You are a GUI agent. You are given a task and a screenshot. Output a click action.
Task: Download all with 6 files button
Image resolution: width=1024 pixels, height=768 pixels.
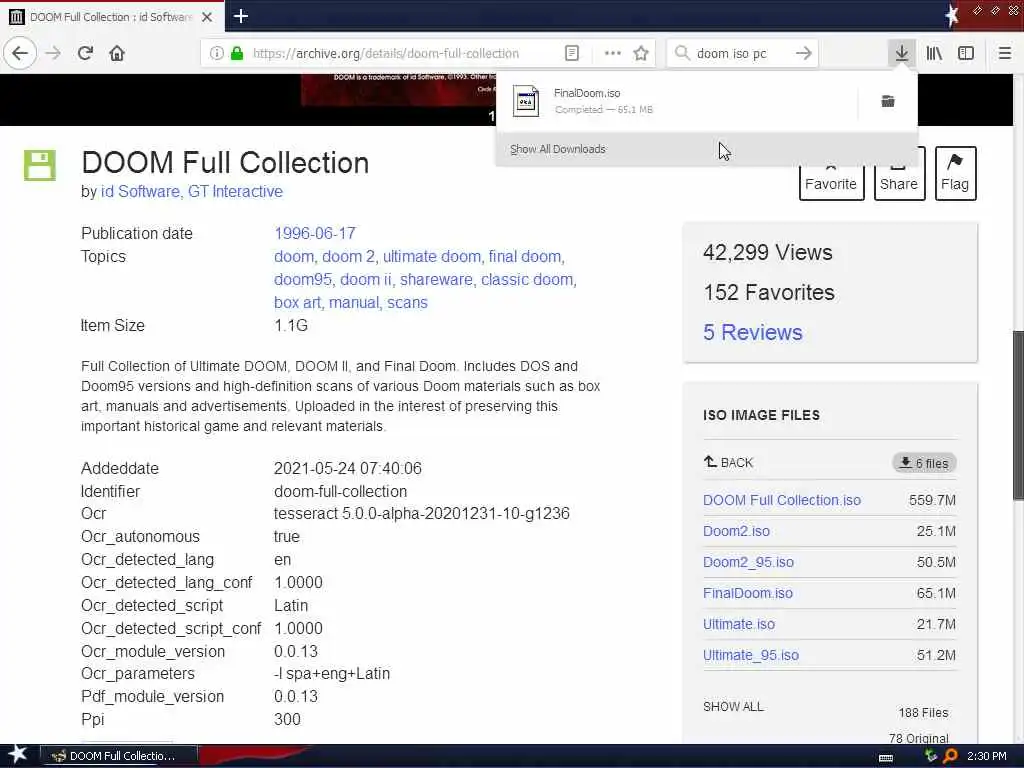[925, 463]
